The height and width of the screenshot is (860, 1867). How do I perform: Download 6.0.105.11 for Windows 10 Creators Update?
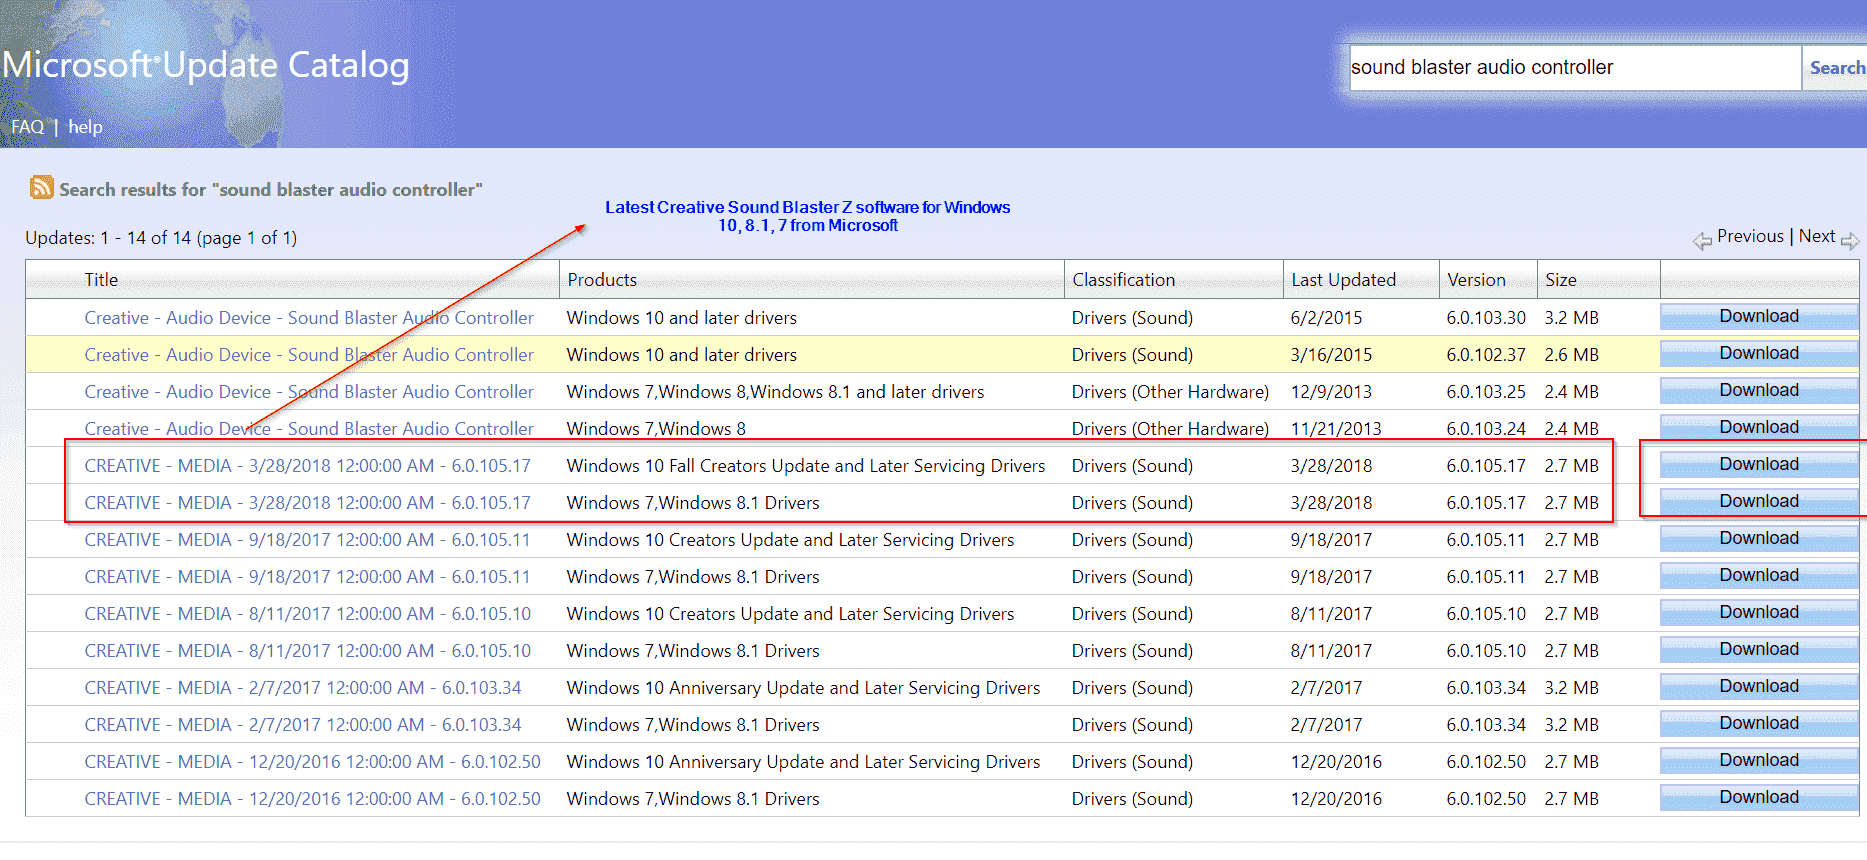(1759, 538)
